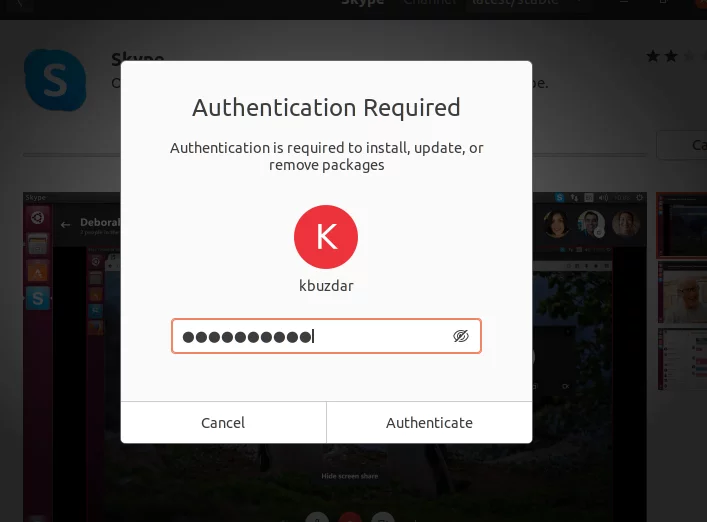Click the Hide screen share text

(349, 476)
